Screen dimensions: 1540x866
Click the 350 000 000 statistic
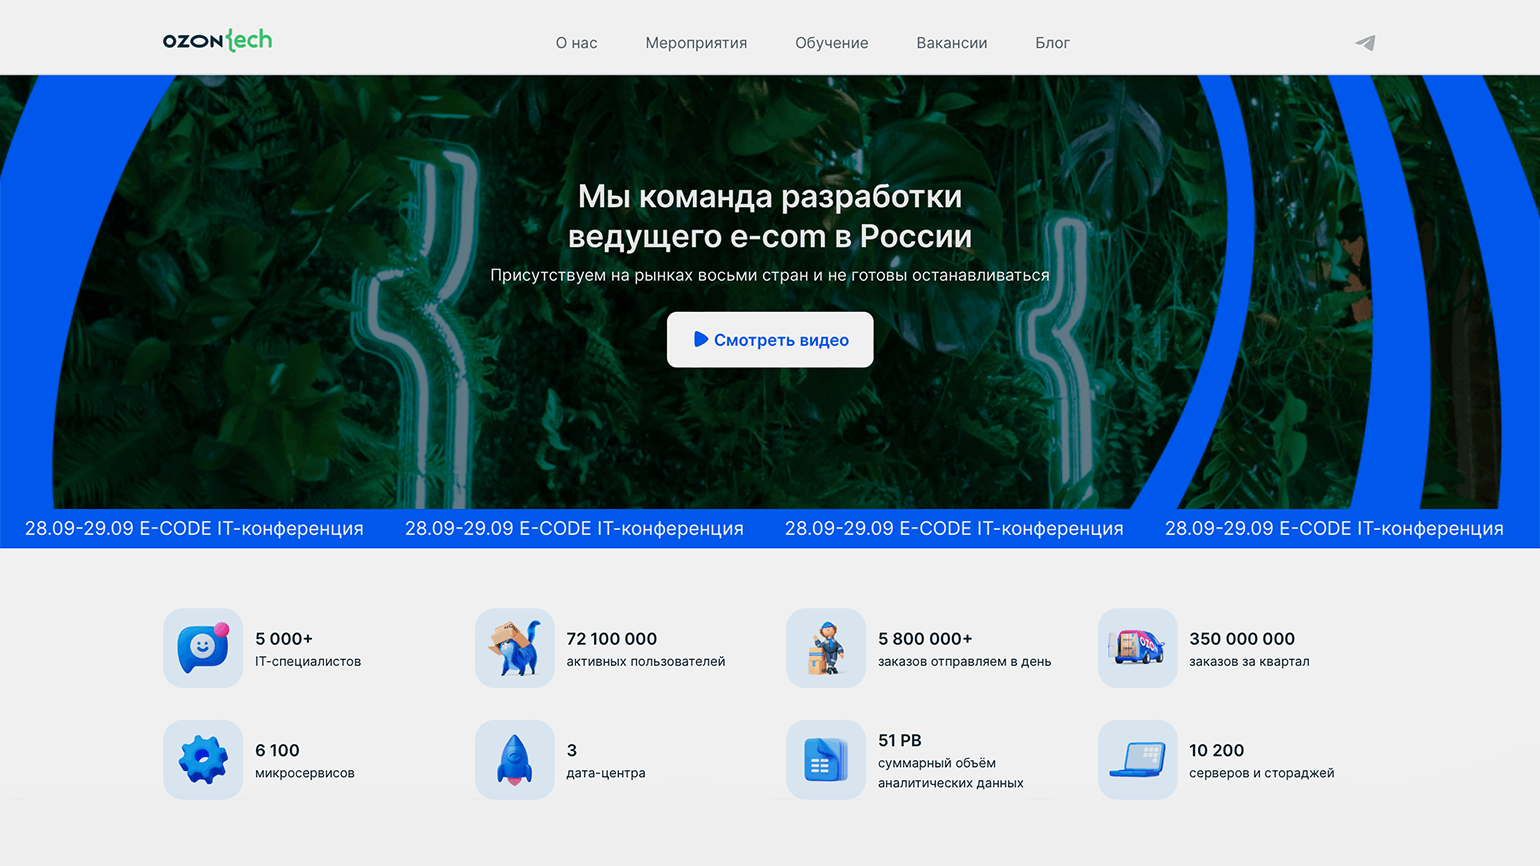(x=1242, y=639)
